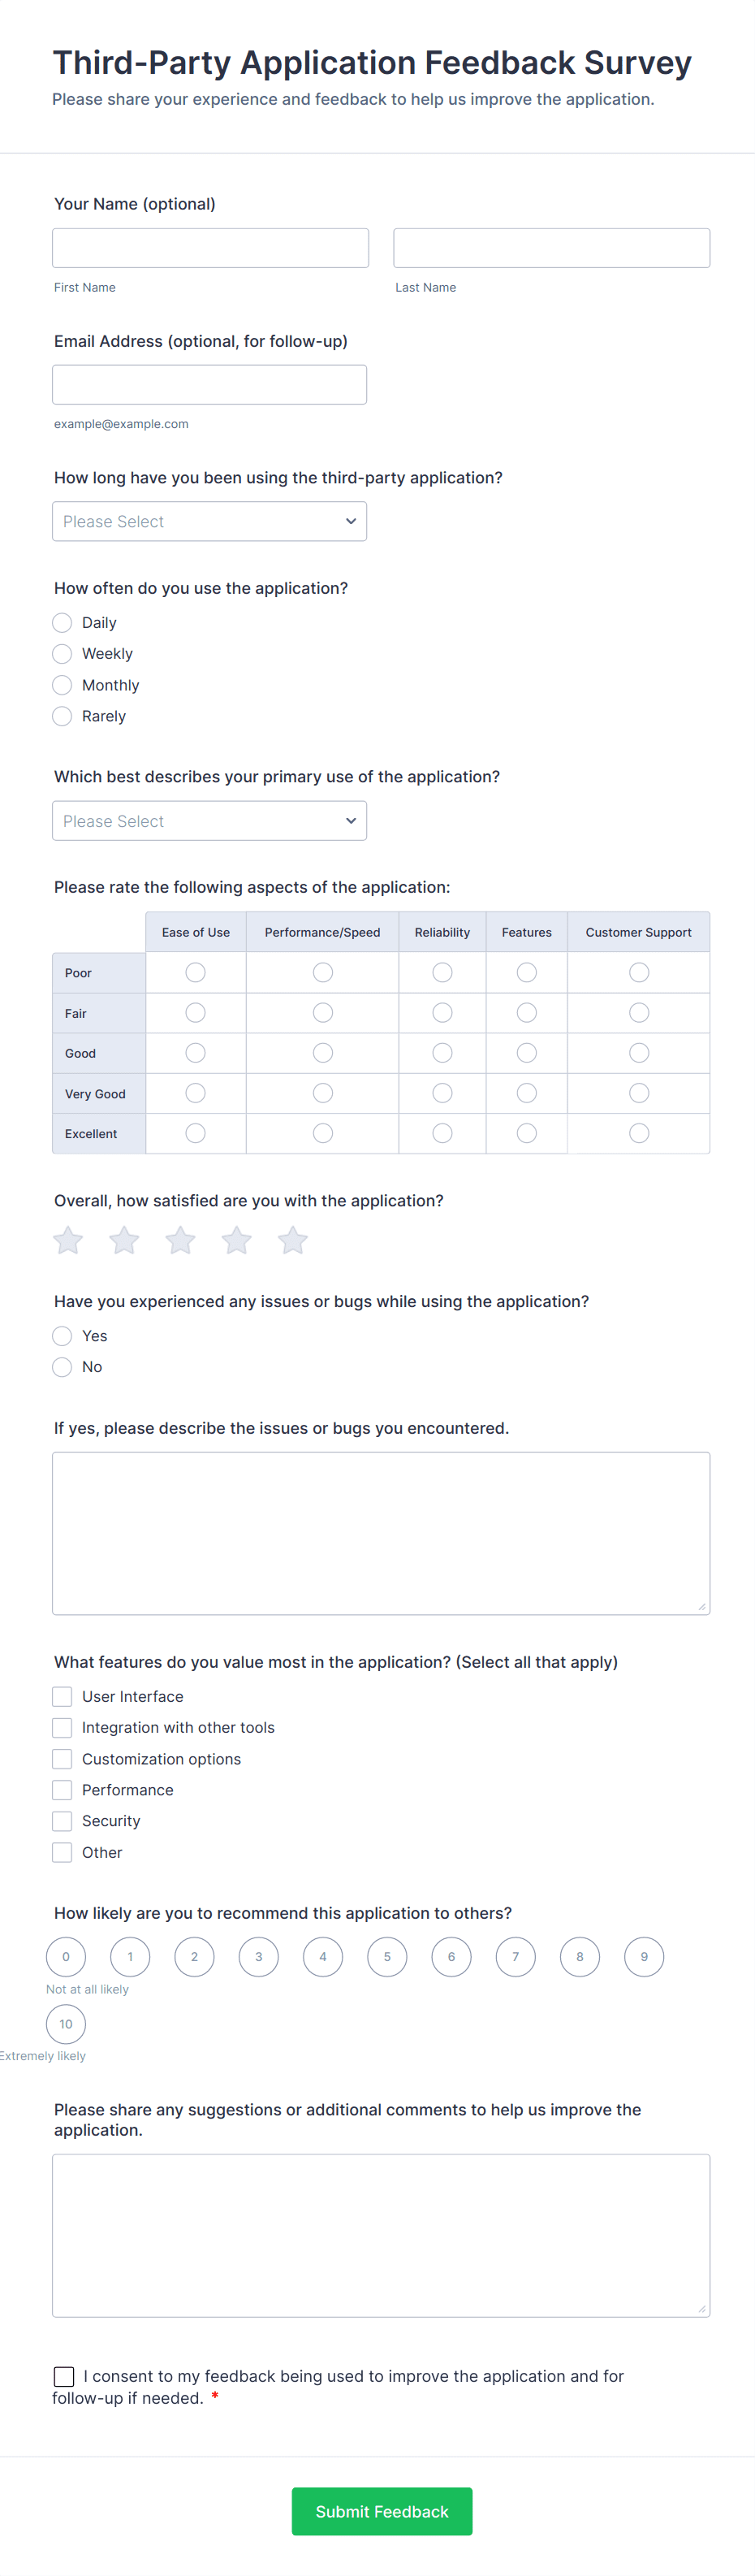Select Daily as usage frequency
The image size is (755, 2576).
coord(61,622)
